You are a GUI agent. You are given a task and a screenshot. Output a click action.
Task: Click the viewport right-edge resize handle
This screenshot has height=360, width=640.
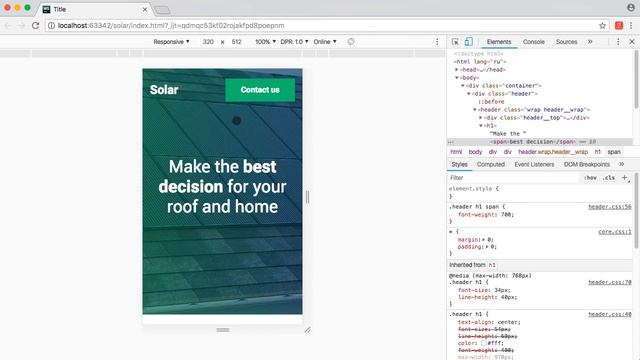coord(307,197)
